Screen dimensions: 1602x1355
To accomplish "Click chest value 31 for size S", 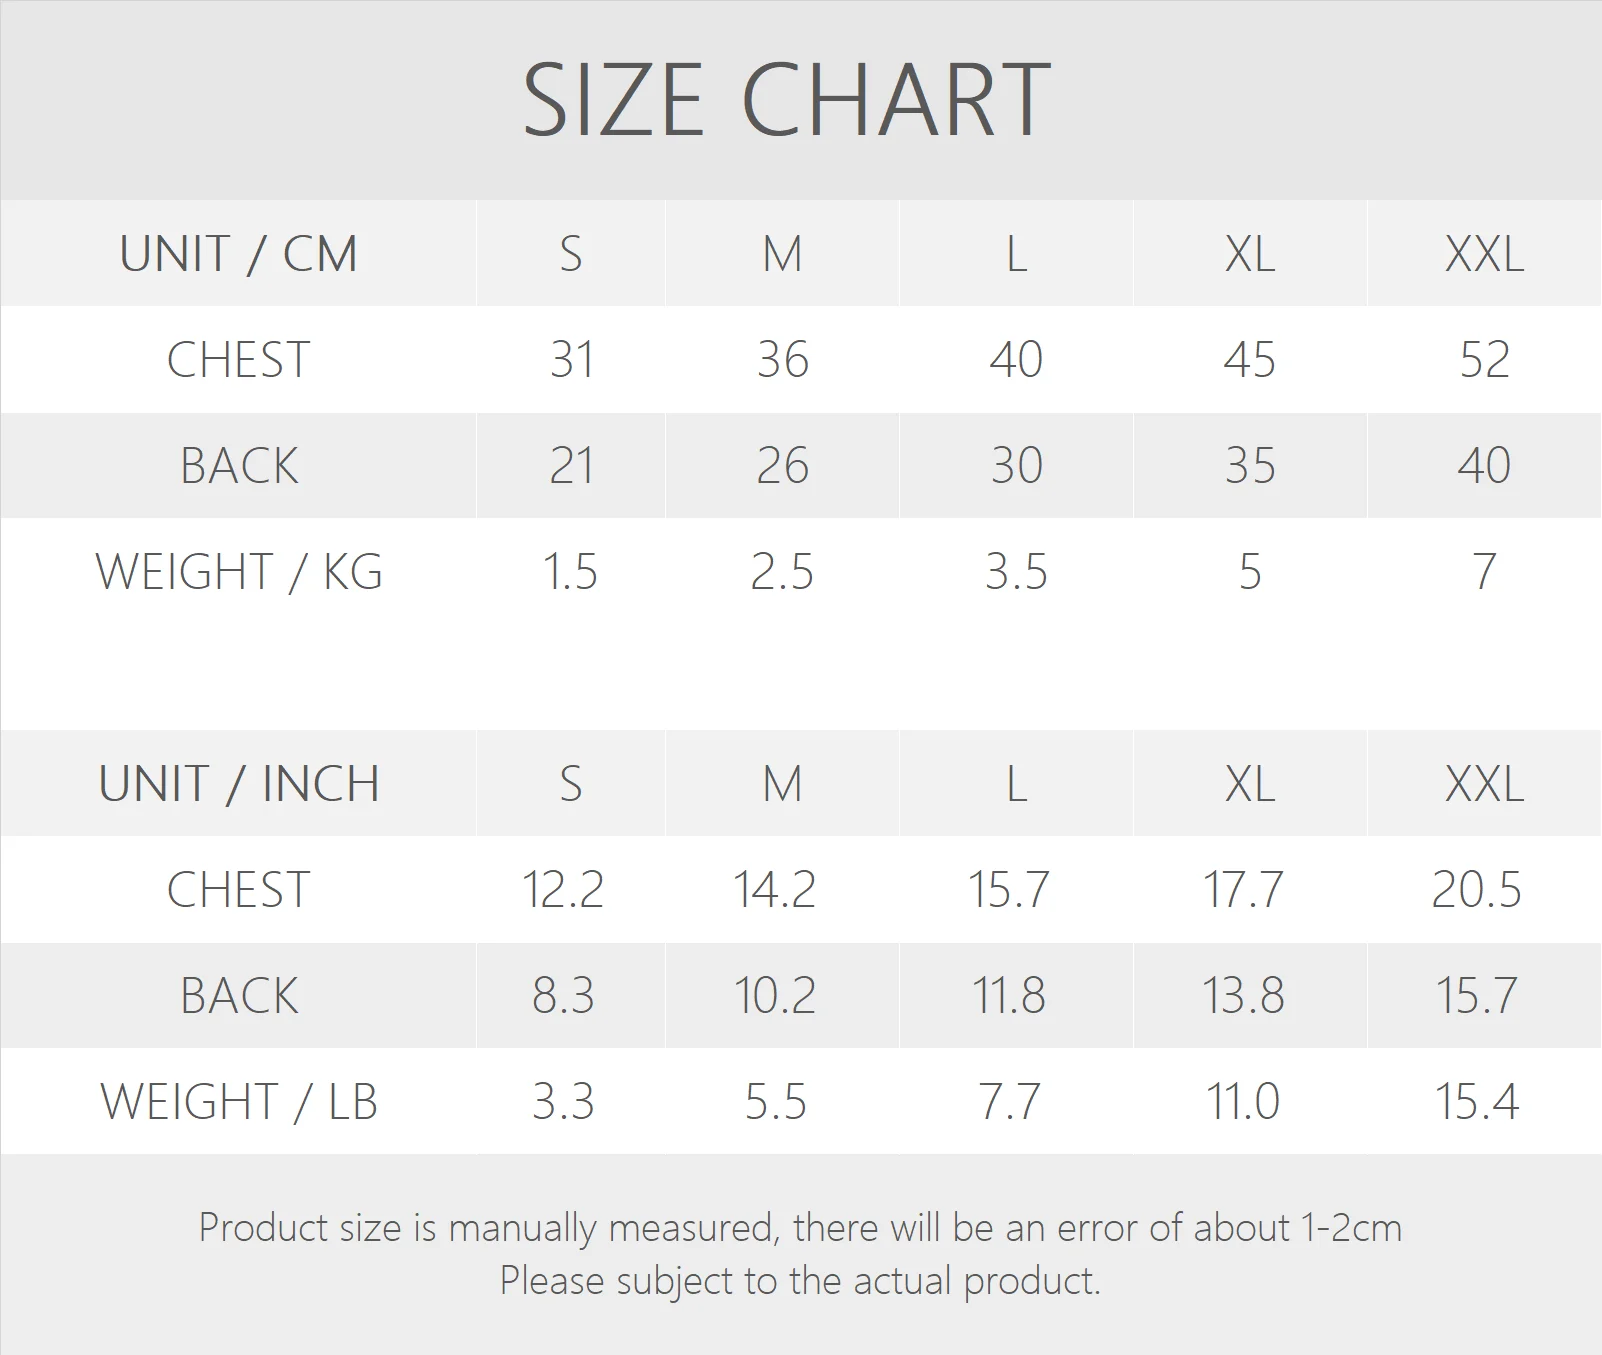I will click(571, 360).
